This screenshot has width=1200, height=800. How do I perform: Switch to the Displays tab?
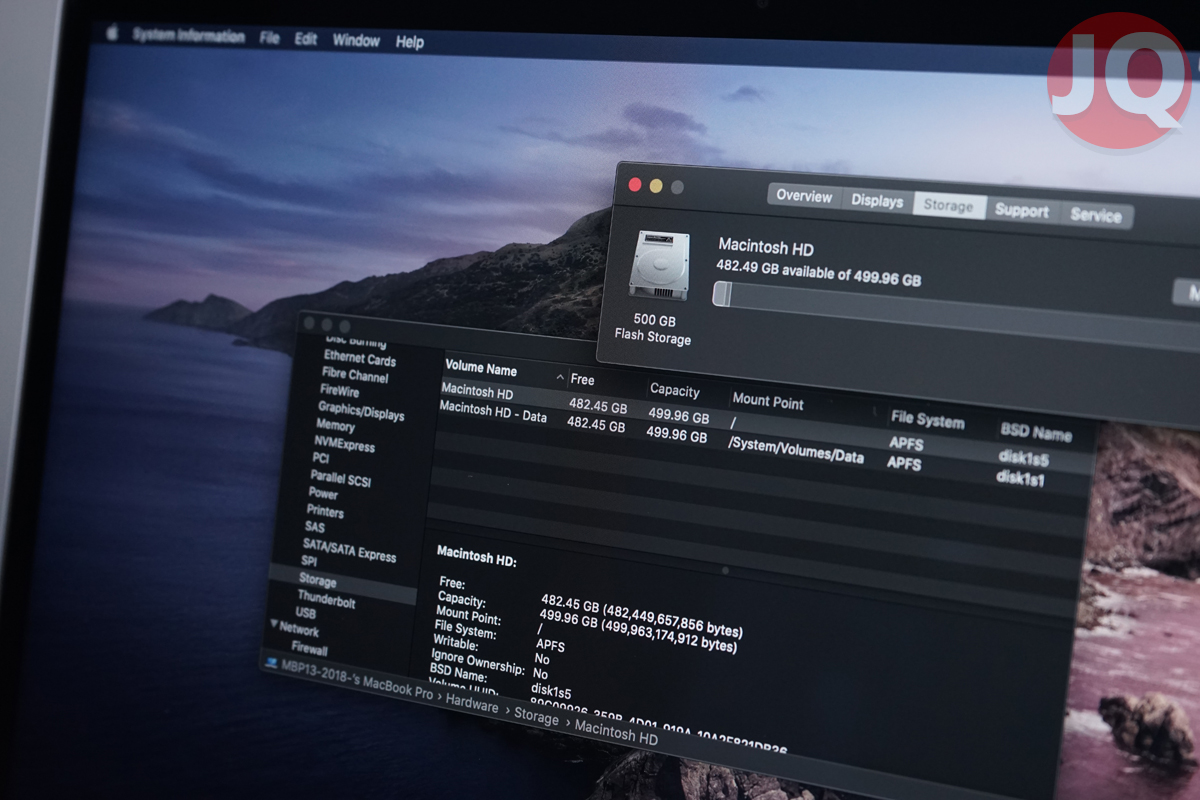click(x=877, y=201)
